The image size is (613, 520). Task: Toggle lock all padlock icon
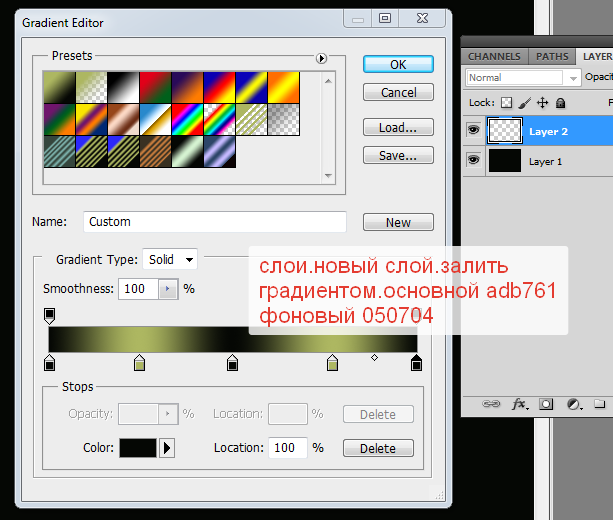(561, 103)
